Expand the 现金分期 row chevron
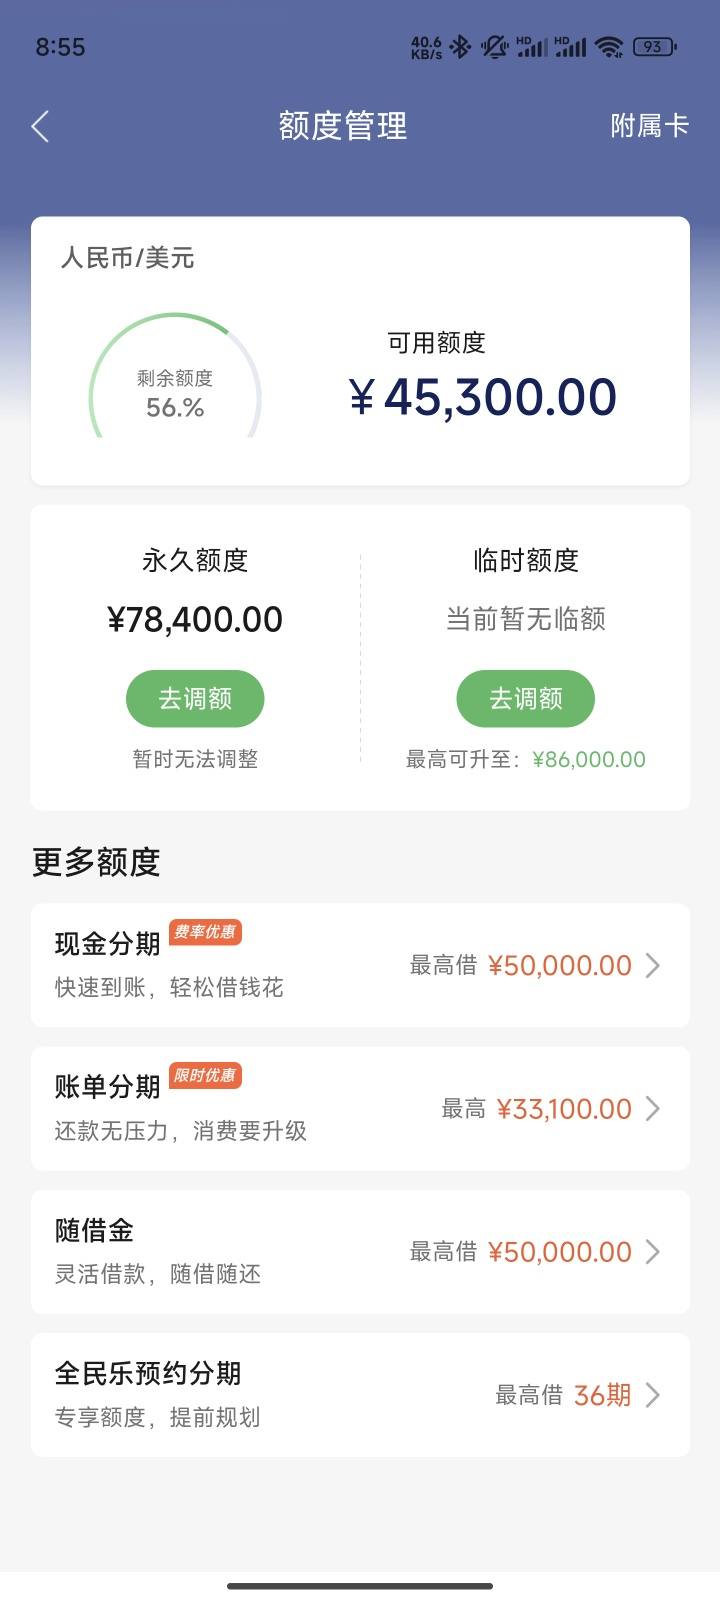Viewport: 720px width, 1600px height. (653, 965)
